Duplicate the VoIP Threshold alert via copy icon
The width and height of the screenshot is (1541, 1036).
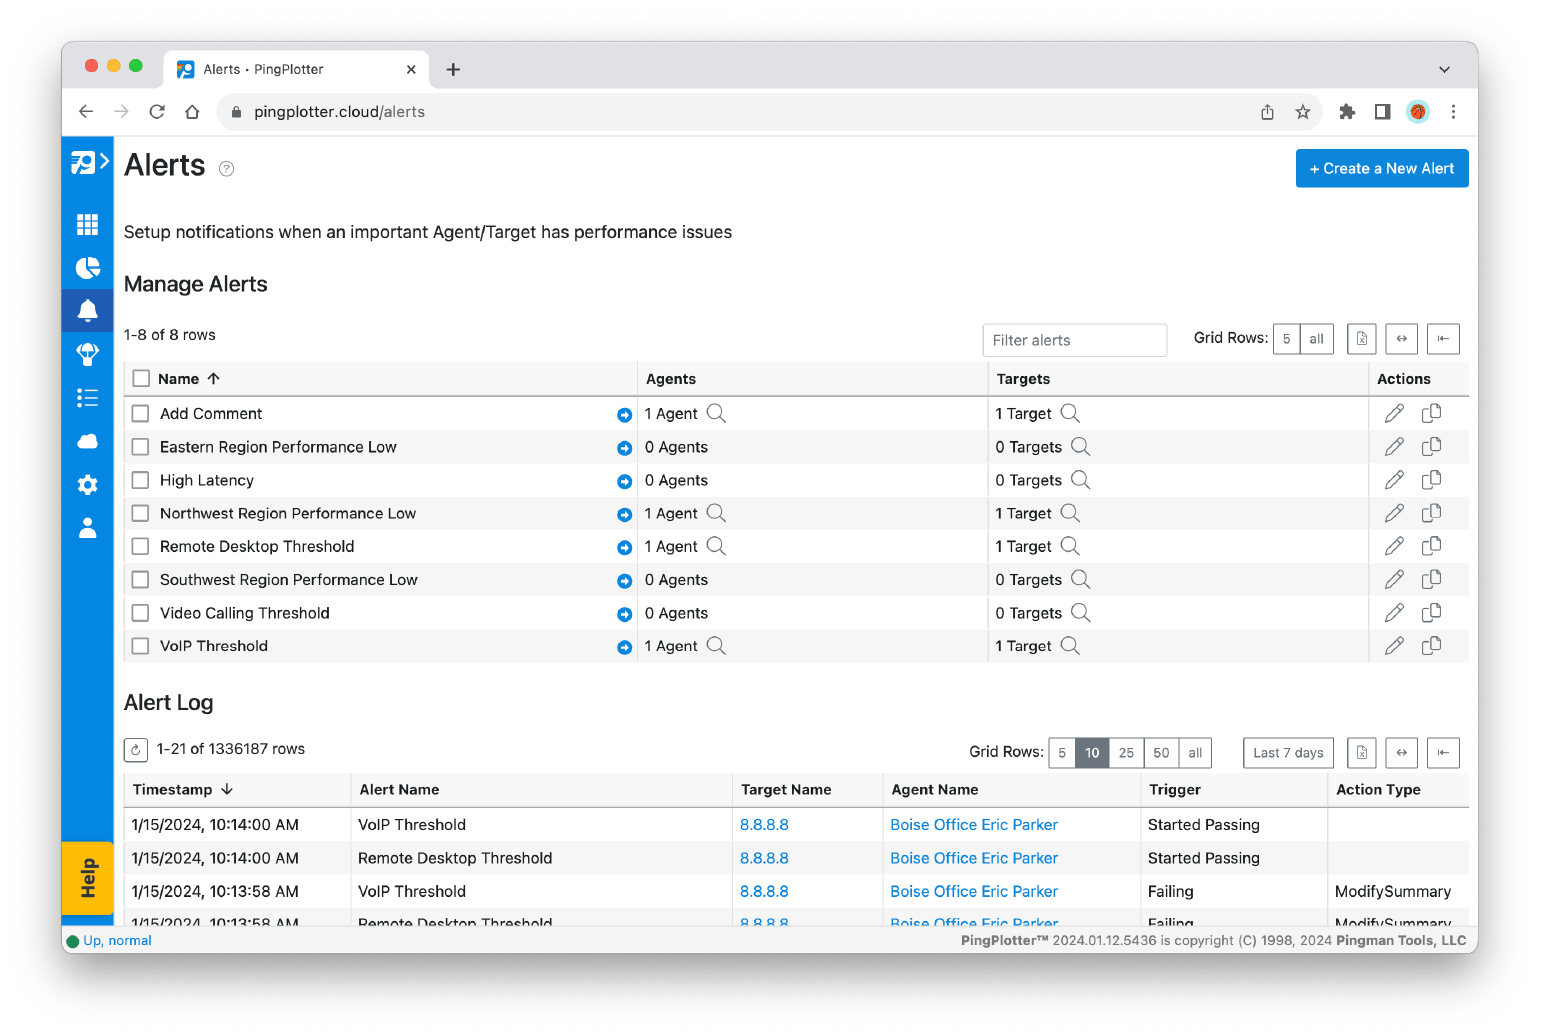pyautogui.click(x=1431, y=645)
